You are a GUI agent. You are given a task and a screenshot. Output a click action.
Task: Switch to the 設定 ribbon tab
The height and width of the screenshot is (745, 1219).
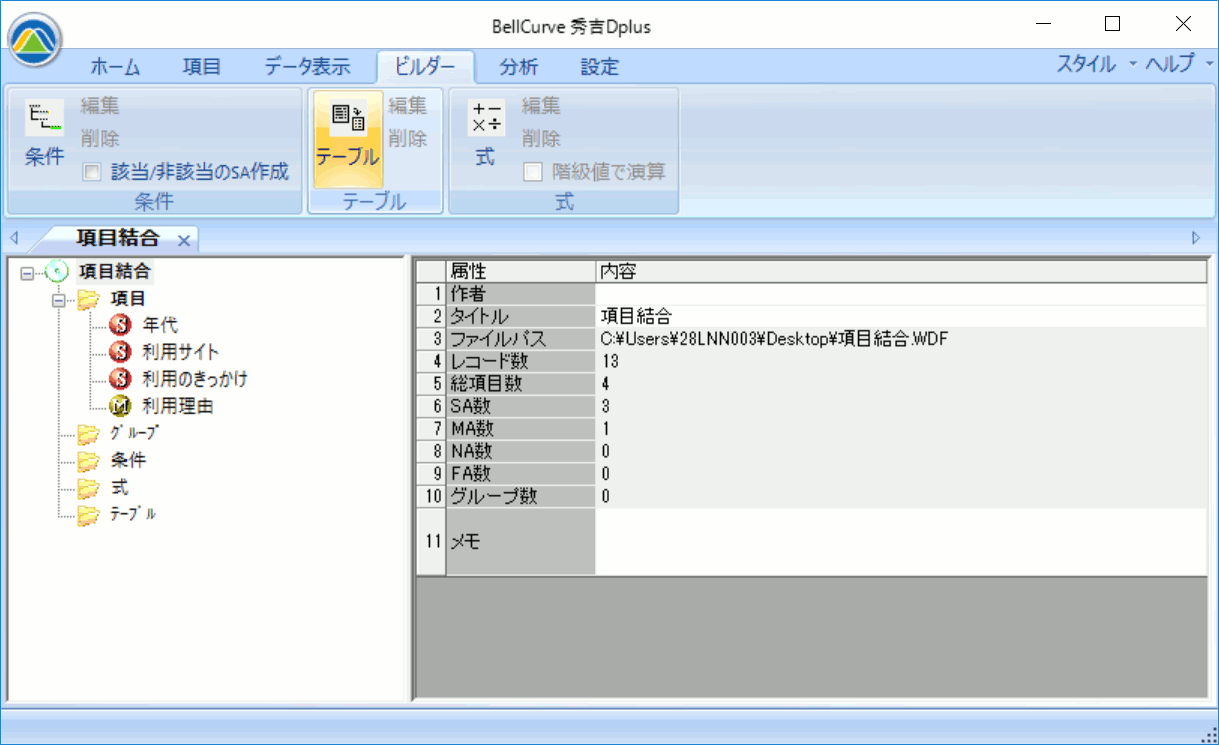pyautogui.click(x=600, y=67)
